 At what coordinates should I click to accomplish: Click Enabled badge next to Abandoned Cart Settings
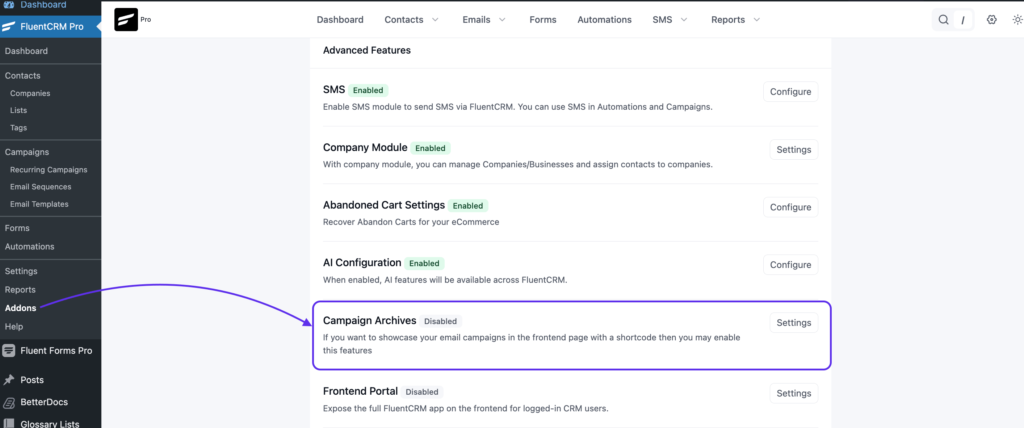pyautogui.click(x=468, y=206)
